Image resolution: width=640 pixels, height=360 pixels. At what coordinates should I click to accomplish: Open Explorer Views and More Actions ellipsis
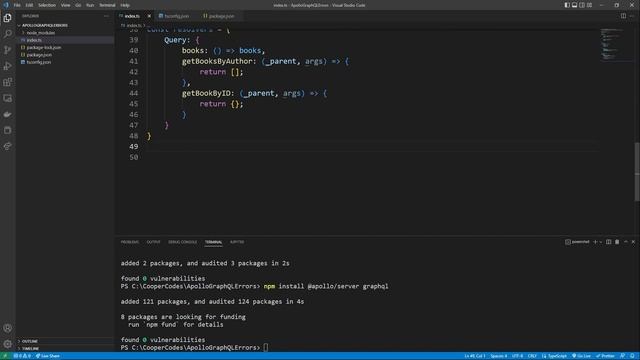tap(107, 16)
